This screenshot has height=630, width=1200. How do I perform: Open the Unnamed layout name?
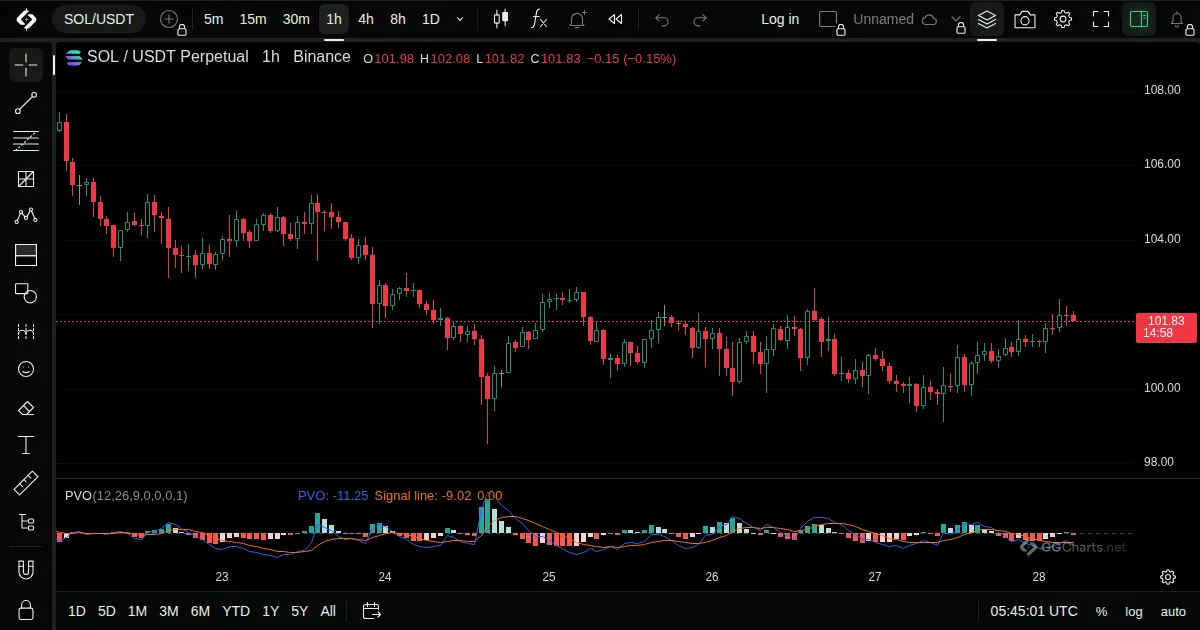tap(883, 19)
